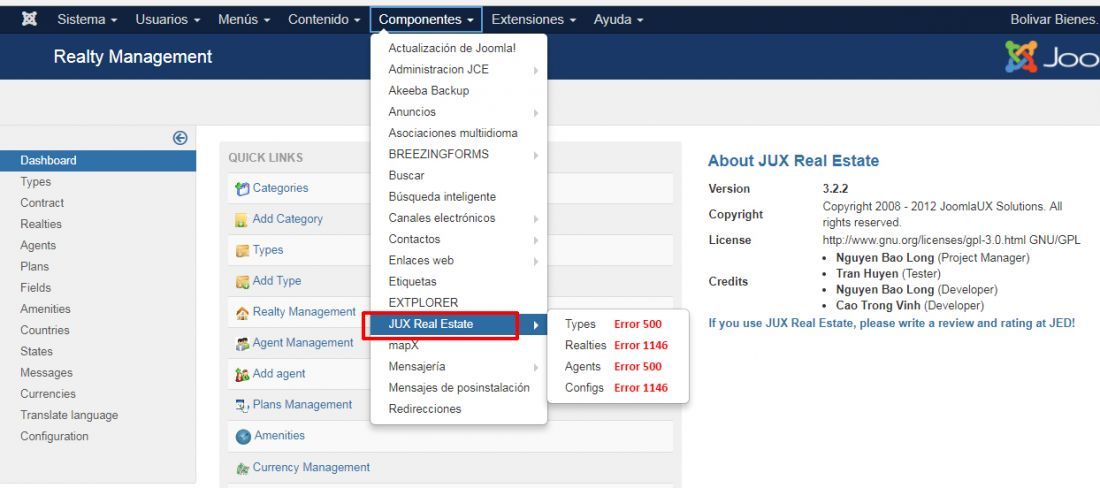The image size is (1100, 488).
Task: Click the Categories quick link icon
Action: coord(242,189)
